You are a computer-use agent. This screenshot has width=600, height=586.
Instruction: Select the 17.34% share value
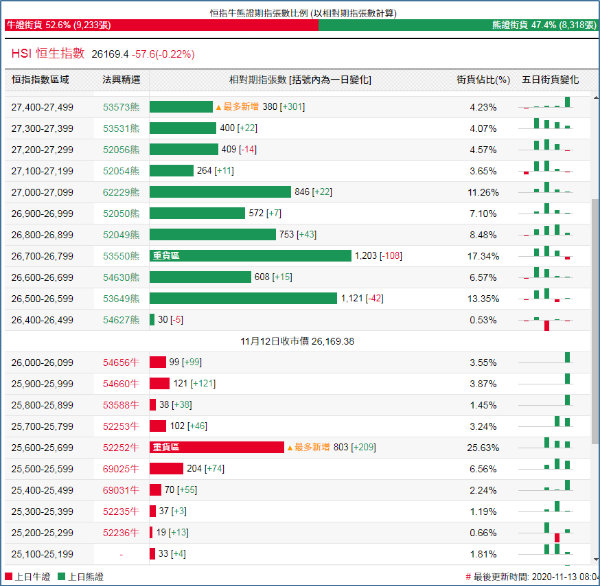pyautogui.click(x=483, y=256)
